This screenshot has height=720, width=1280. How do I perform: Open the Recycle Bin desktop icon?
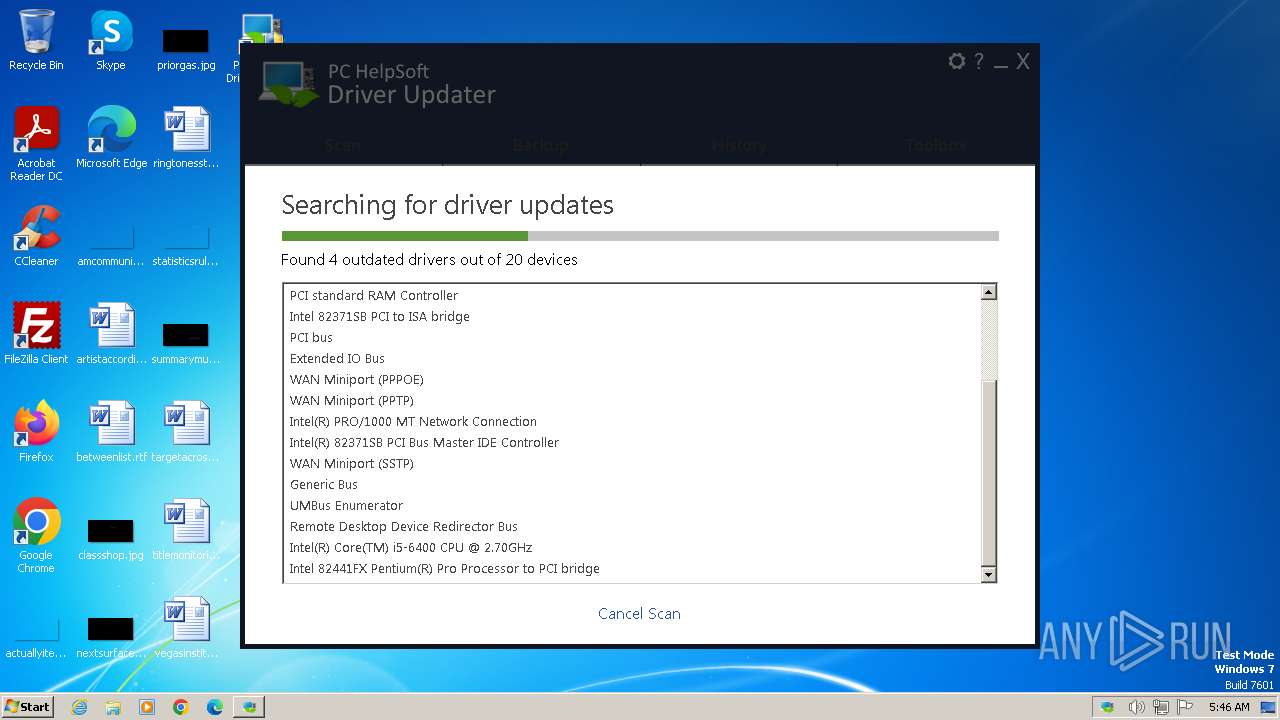click(36, 41)
